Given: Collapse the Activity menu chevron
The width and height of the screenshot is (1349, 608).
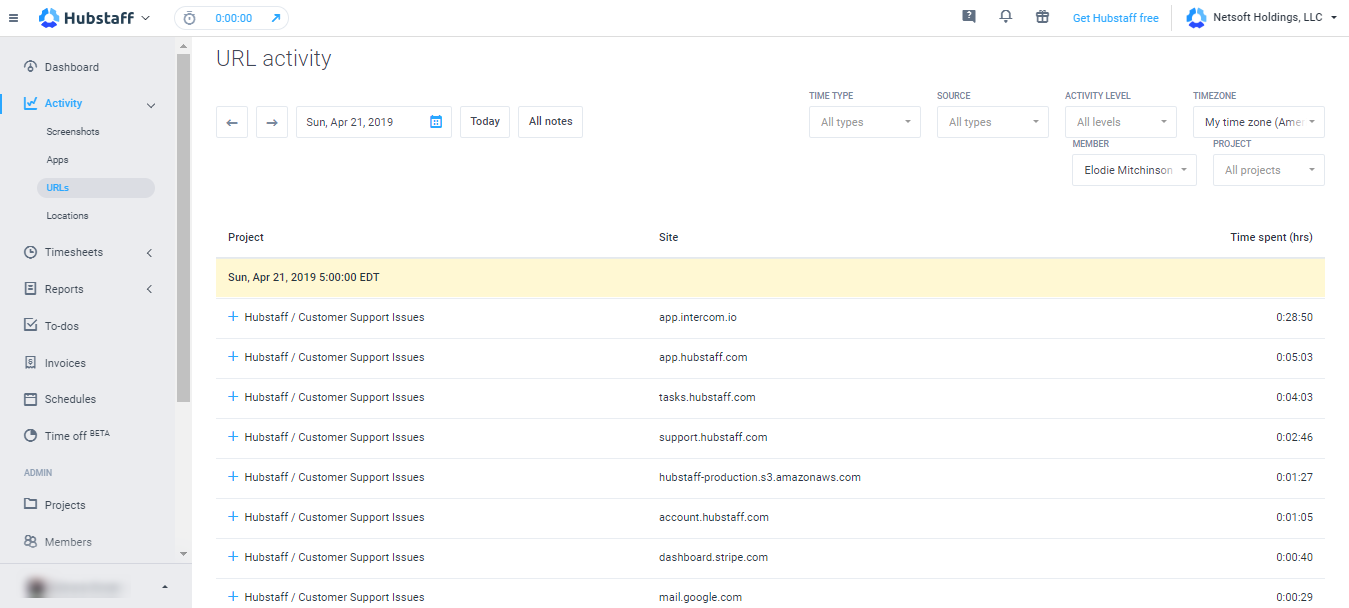Looking at the screenshot, I should coord(151,104).
